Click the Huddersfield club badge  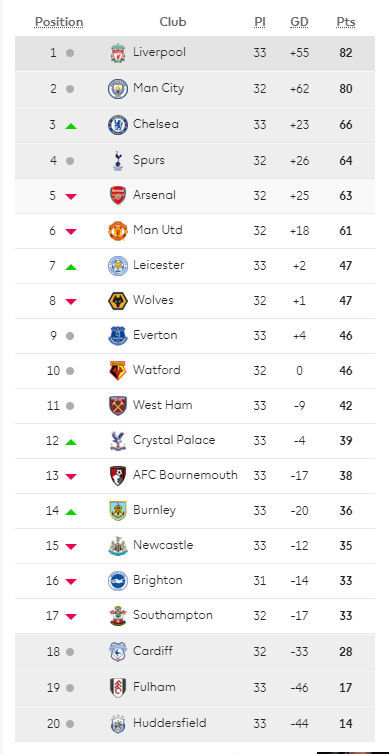[118, 724]
